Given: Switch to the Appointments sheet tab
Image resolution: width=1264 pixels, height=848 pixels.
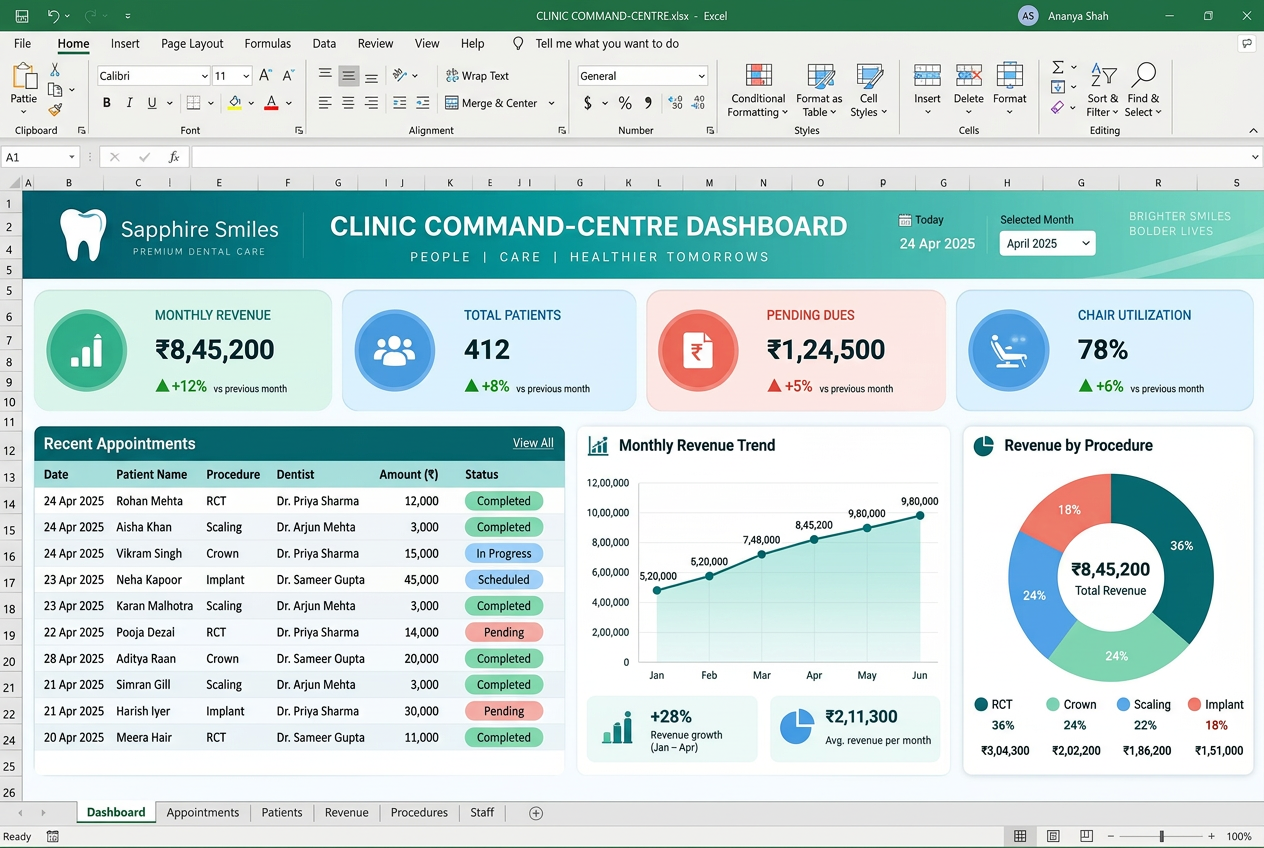Looking at the screenshot, I should (203, 813).
